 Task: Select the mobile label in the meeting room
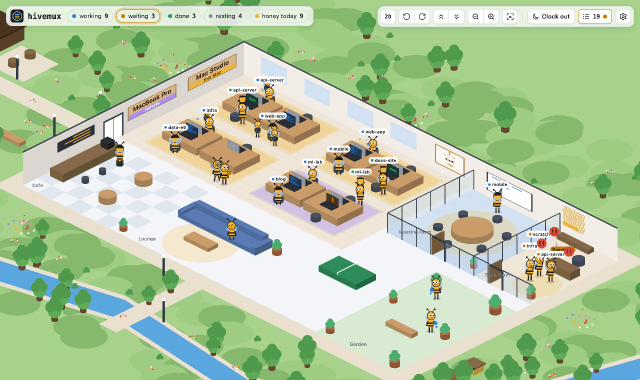(x=497, y=184)
